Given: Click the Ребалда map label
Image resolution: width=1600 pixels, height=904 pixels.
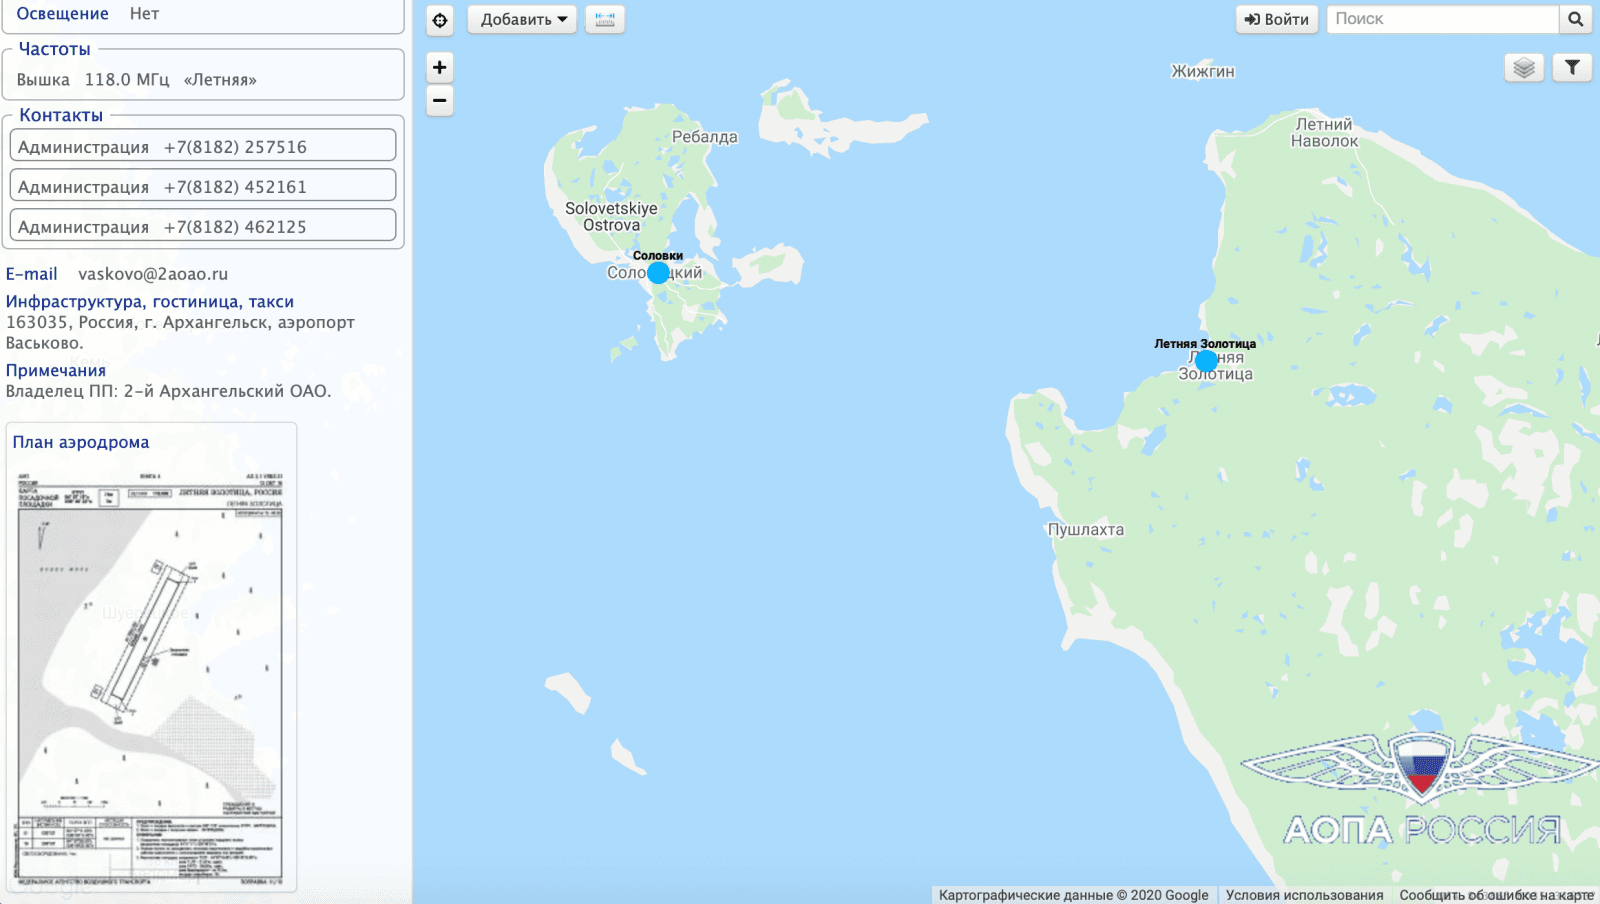Looking at the screenshot, I should coord(705,137).
